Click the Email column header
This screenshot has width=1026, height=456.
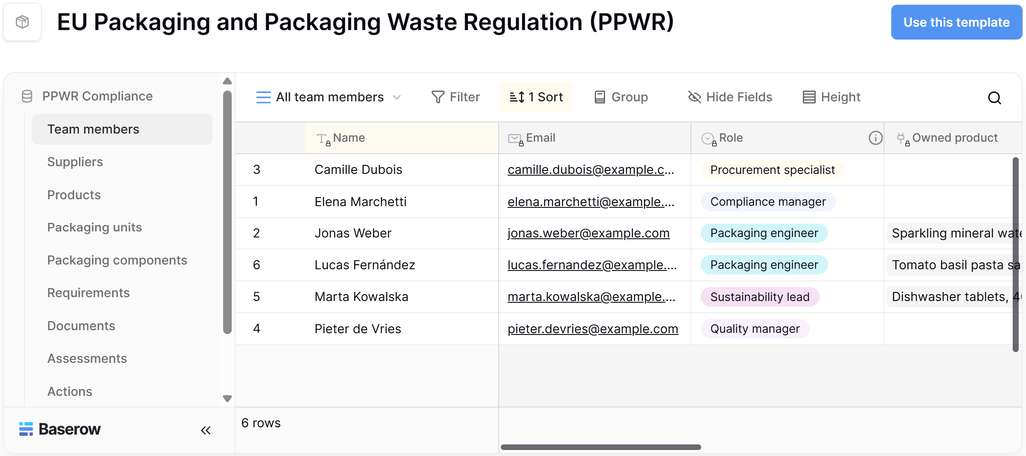[x=595, y=138]
